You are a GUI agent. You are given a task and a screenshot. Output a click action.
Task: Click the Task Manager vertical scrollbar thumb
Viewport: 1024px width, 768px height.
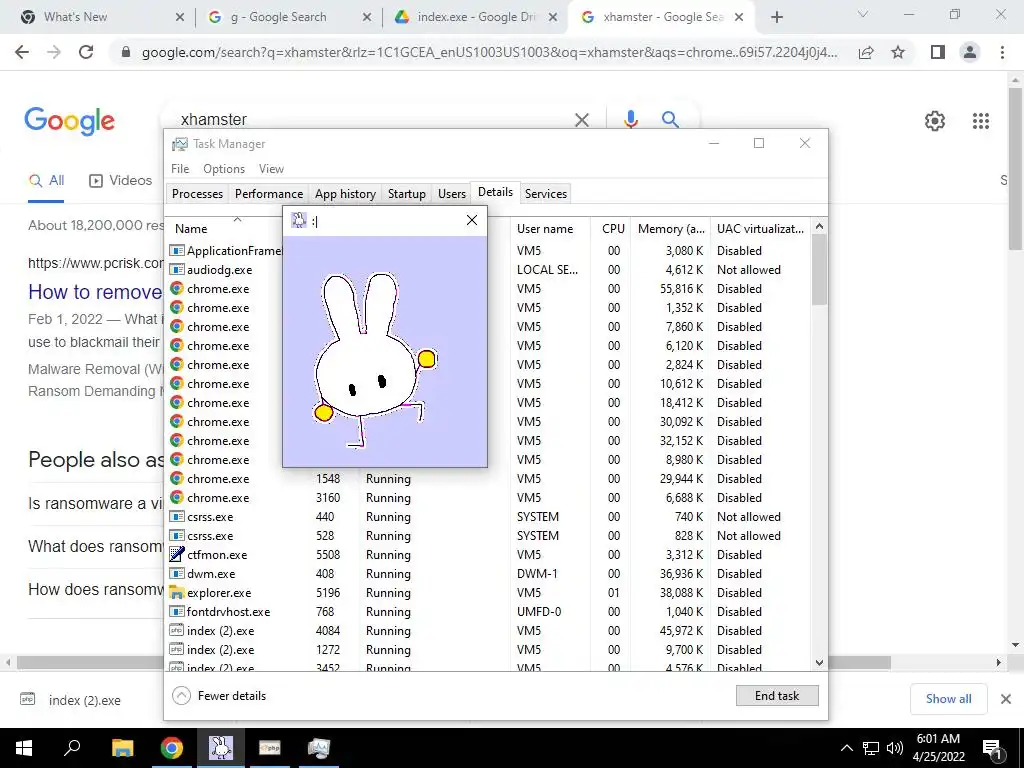point(819,269)
